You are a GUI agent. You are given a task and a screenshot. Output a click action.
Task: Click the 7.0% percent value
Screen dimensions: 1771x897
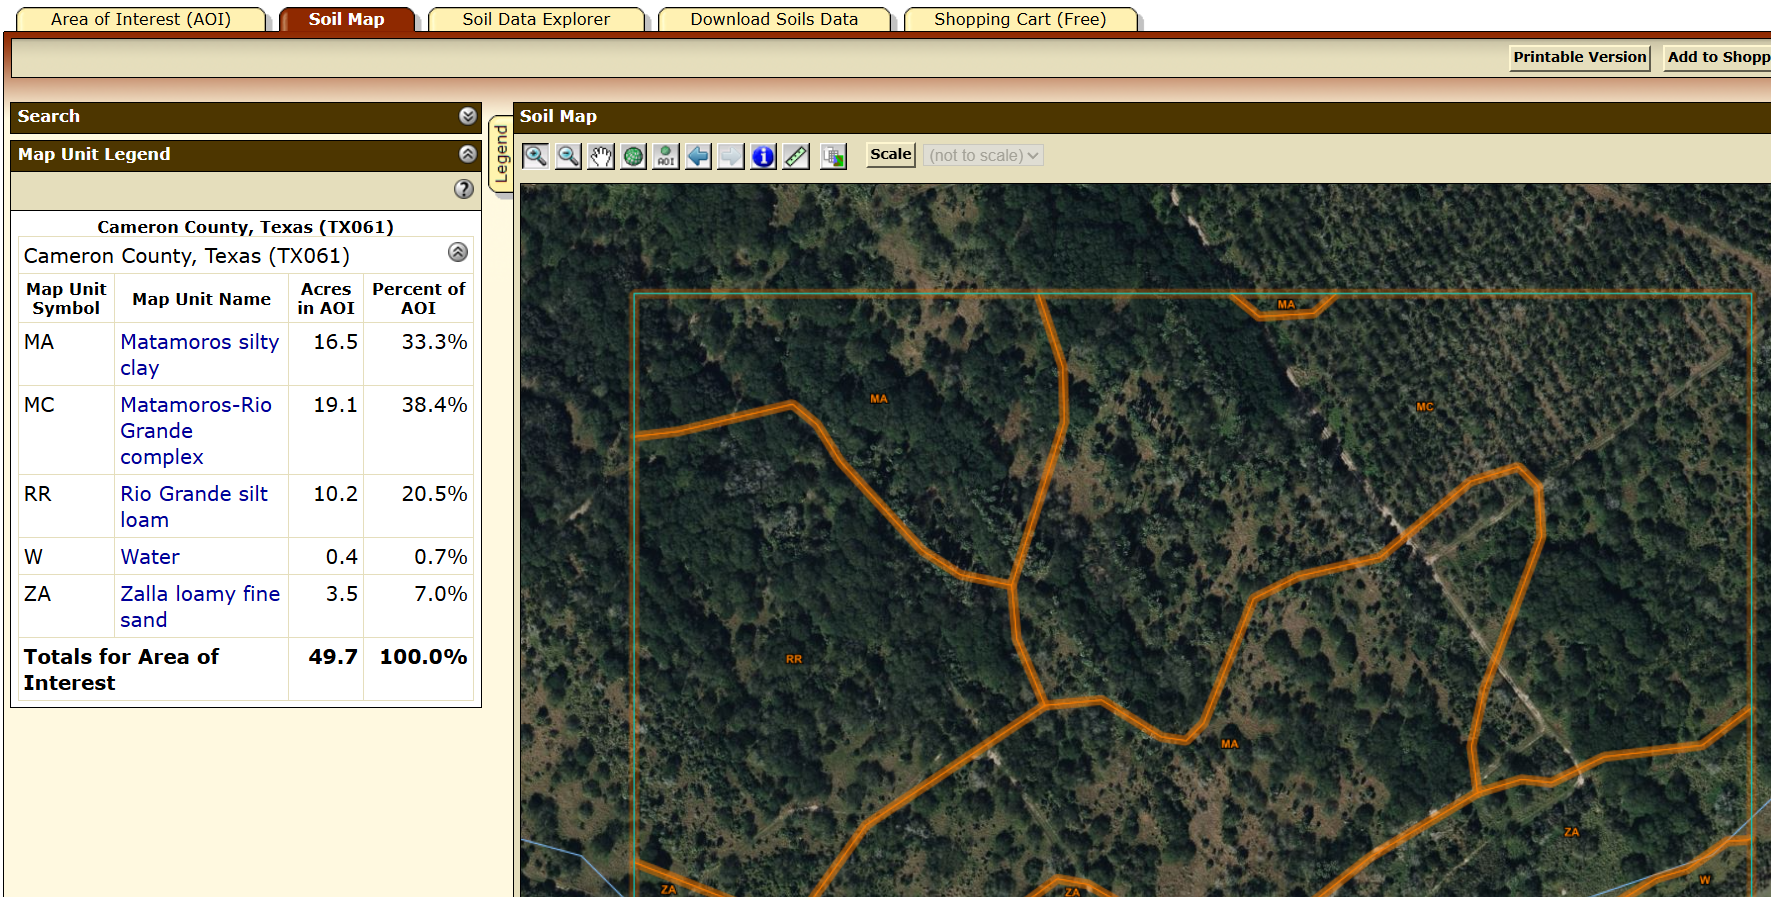point(440,594)
